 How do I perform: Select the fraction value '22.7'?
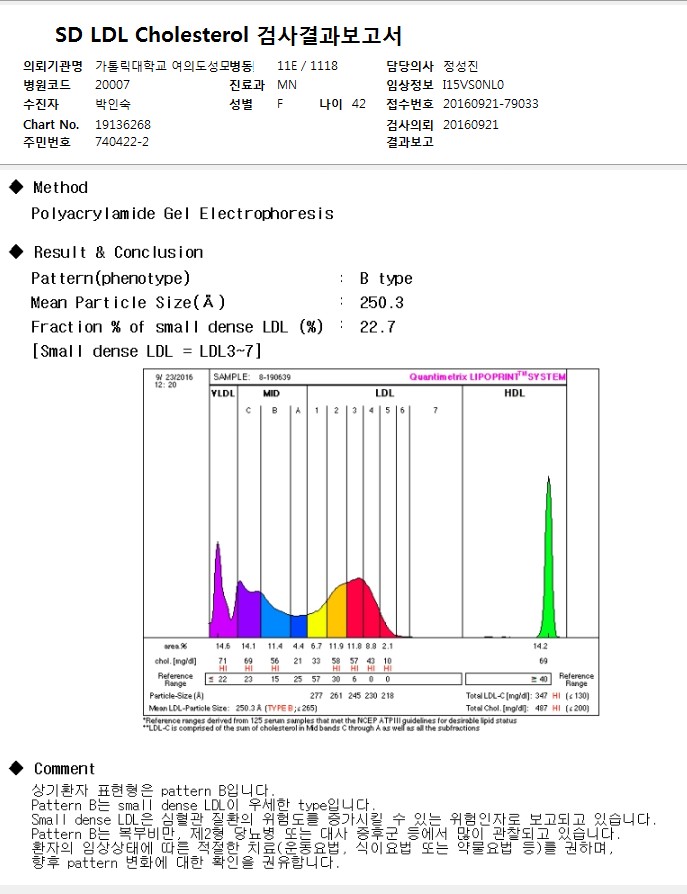[377, 327]
